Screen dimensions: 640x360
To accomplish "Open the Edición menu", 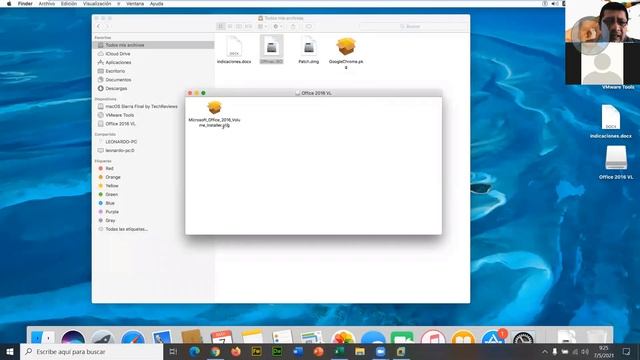I will tap(69, 4).
